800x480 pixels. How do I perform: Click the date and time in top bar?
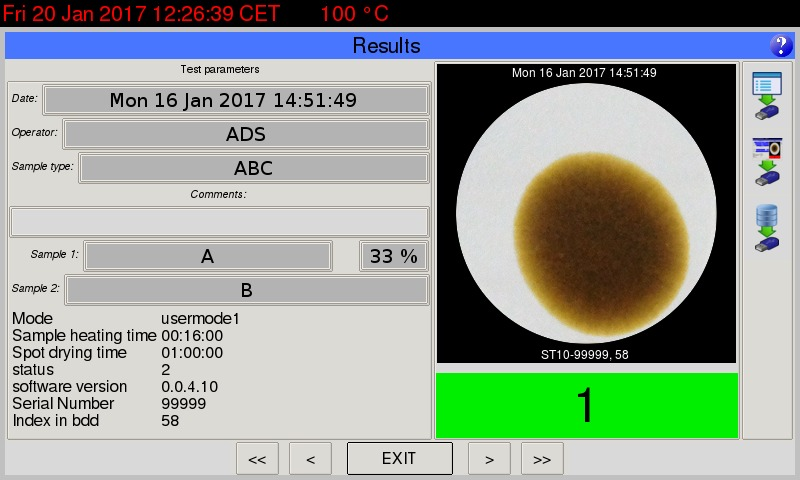[141, 14]
